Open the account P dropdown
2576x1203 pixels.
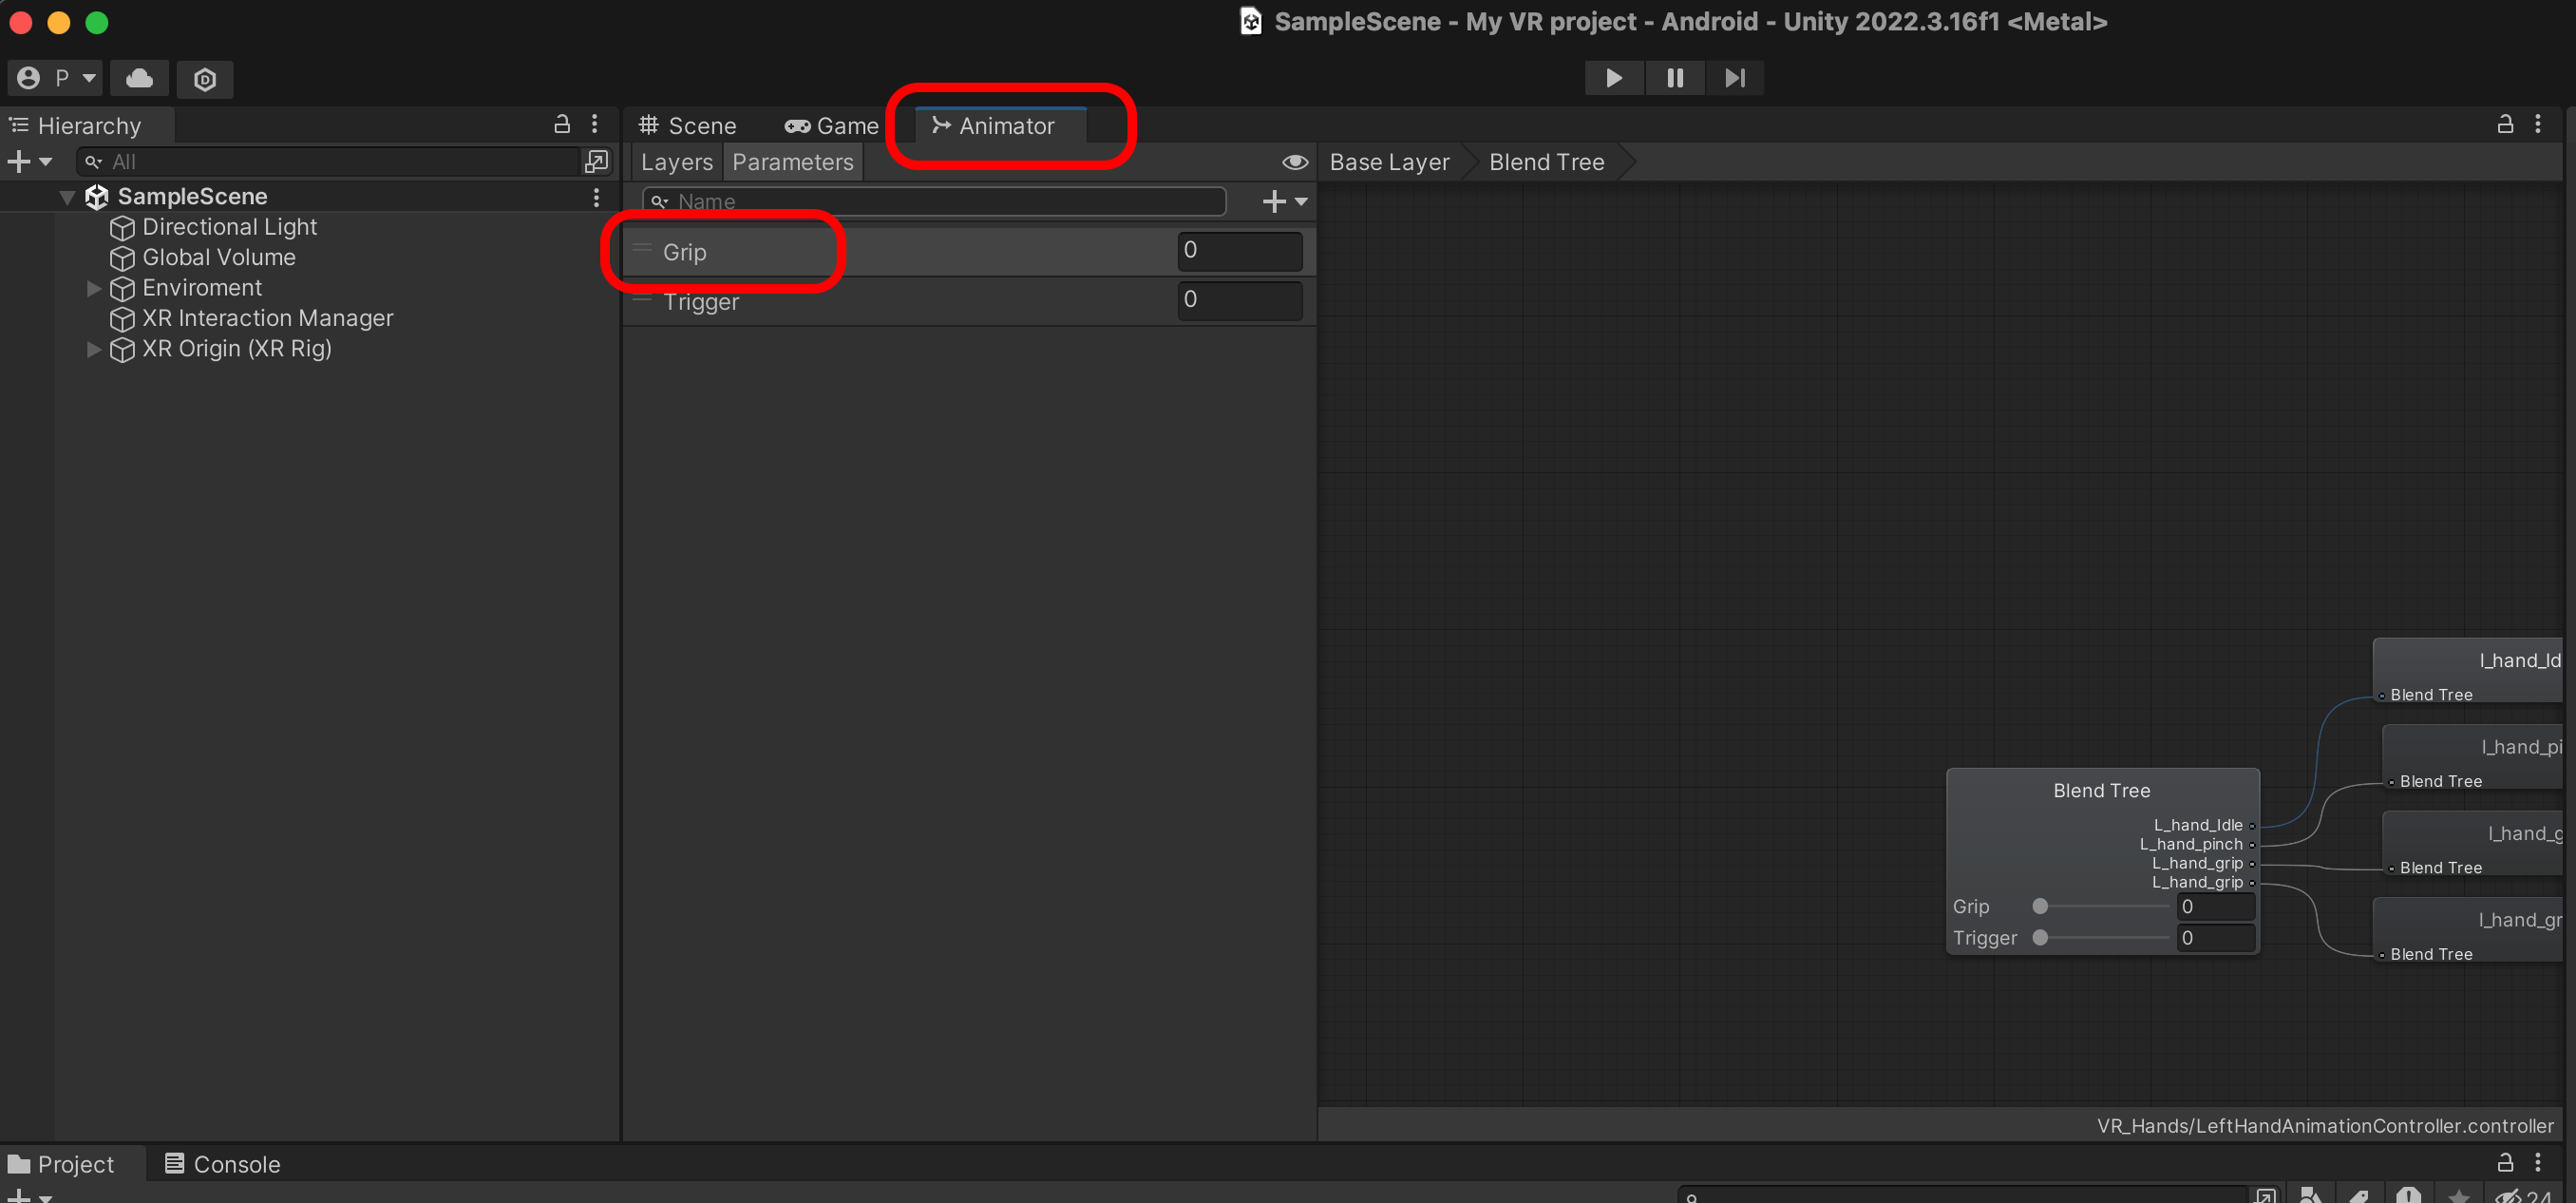coord(57,78)
